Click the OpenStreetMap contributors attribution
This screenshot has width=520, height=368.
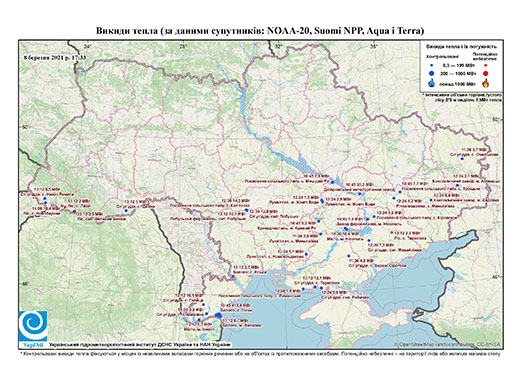pos(448,344)
